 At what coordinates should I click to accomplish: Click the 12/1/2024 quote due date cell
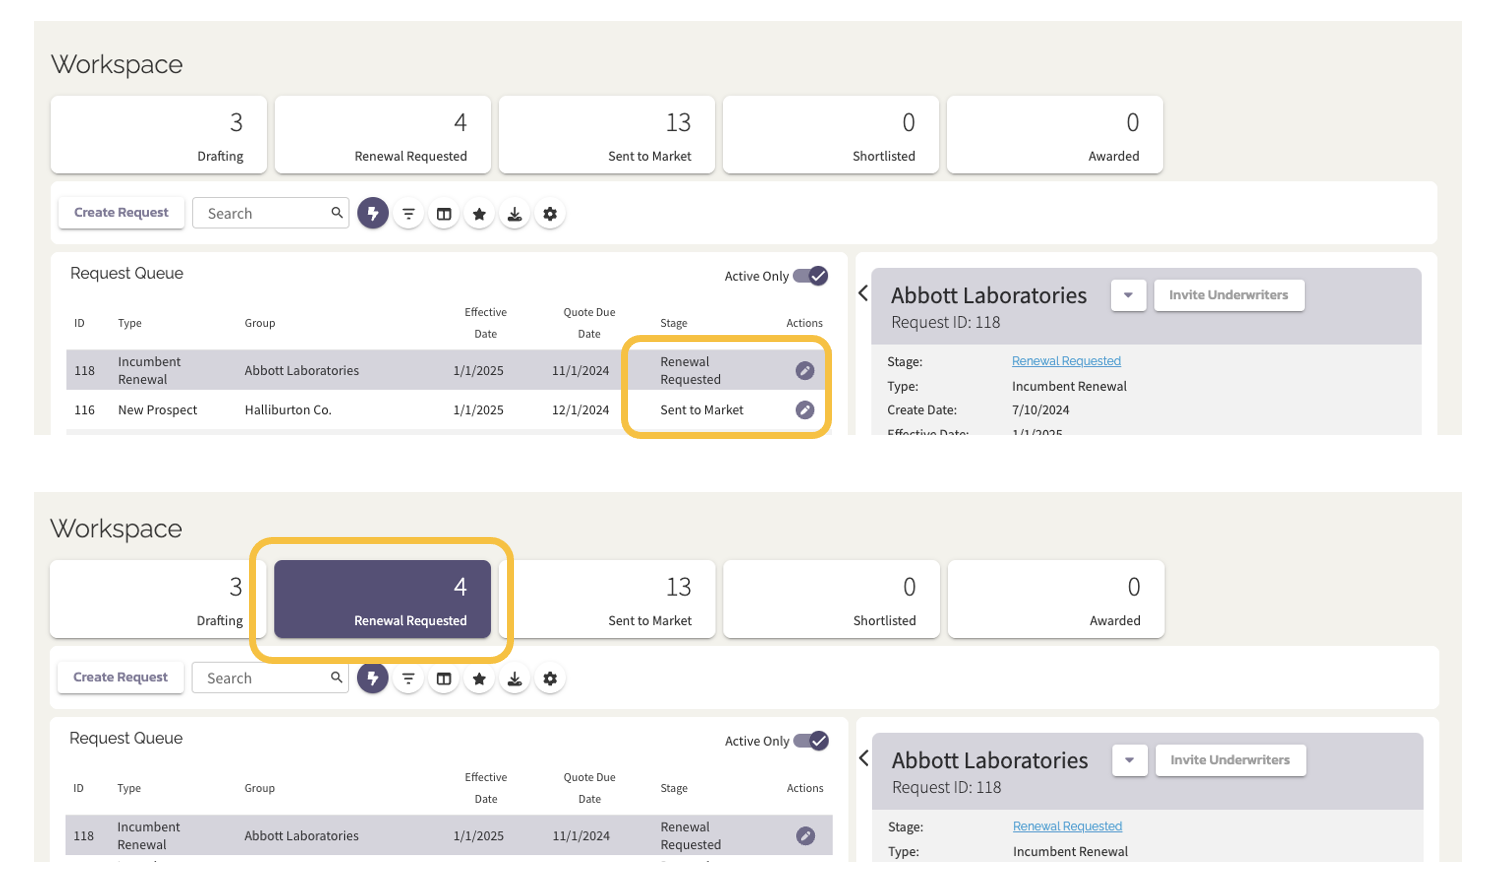click(x=581, y=410)
